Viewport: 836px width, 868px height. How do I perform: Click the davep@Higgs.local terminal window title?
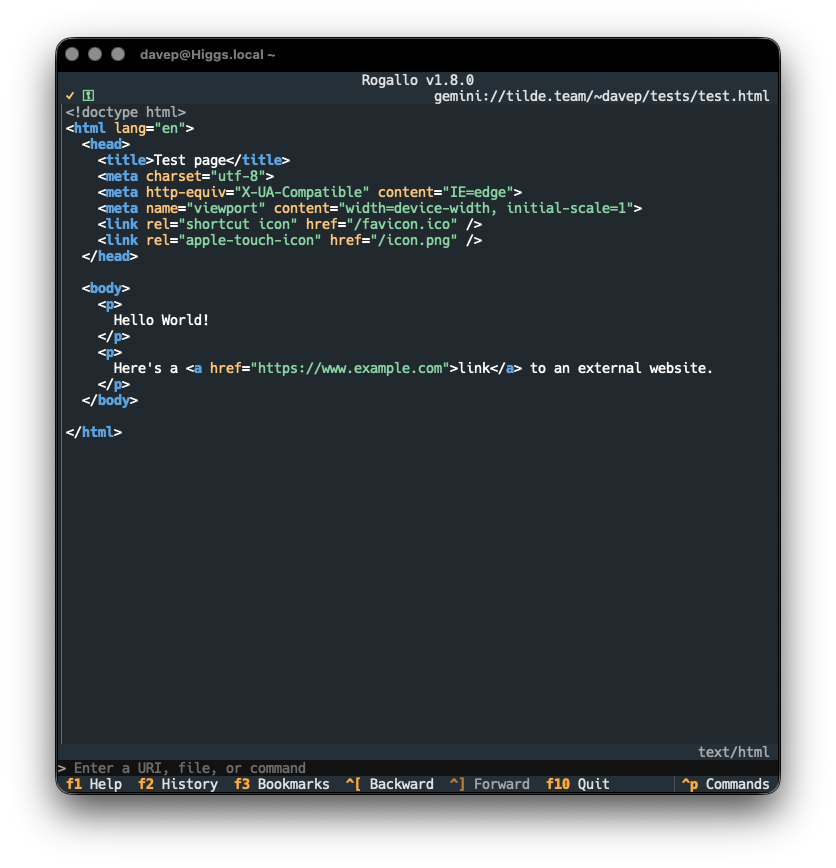click(208, 55)
